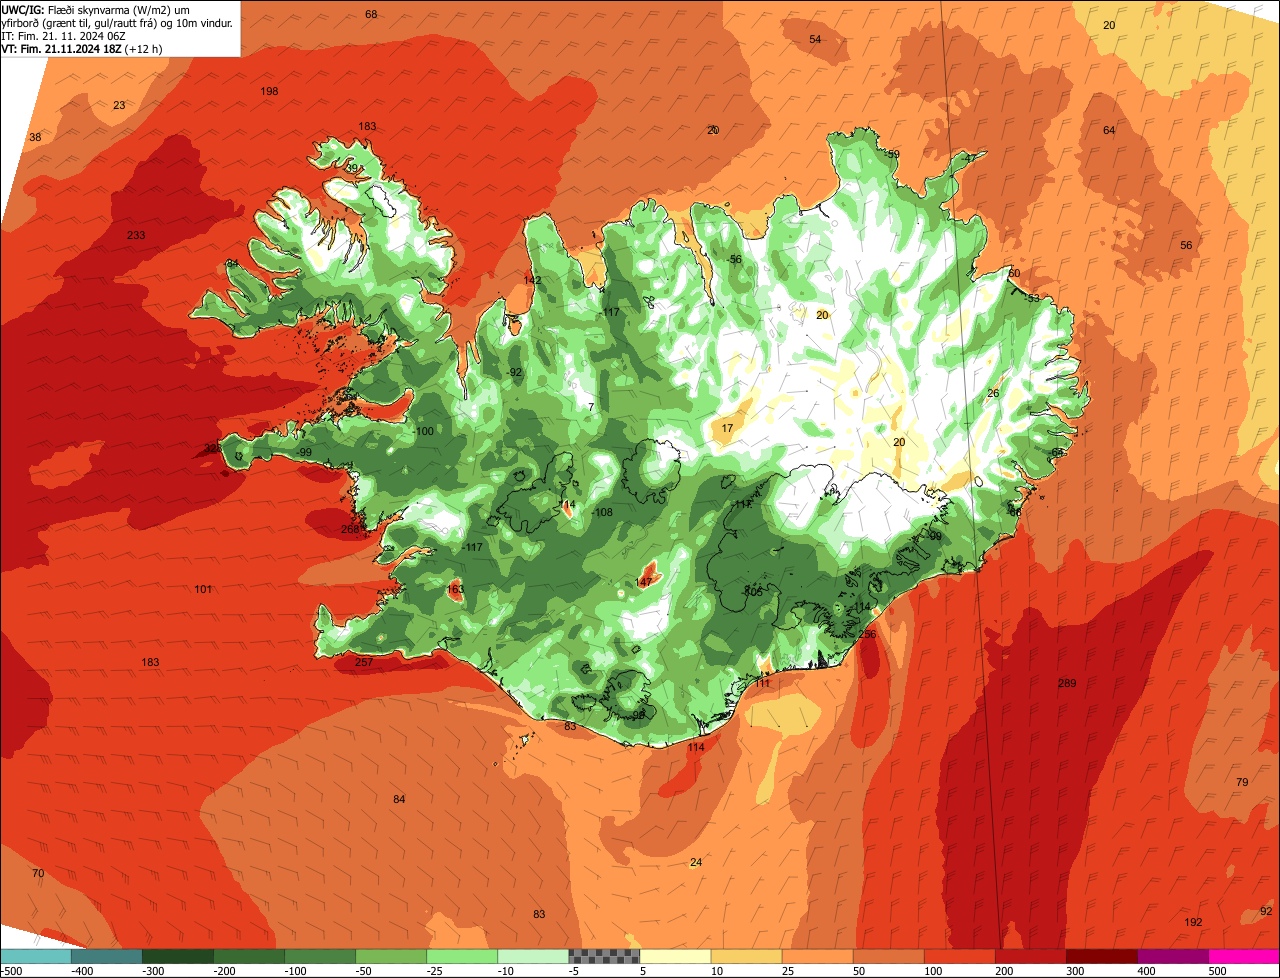Click the darkest green swatch between -300 and -200
Image resolution: width=1280 pixels, height=978 pixels.
178,956
